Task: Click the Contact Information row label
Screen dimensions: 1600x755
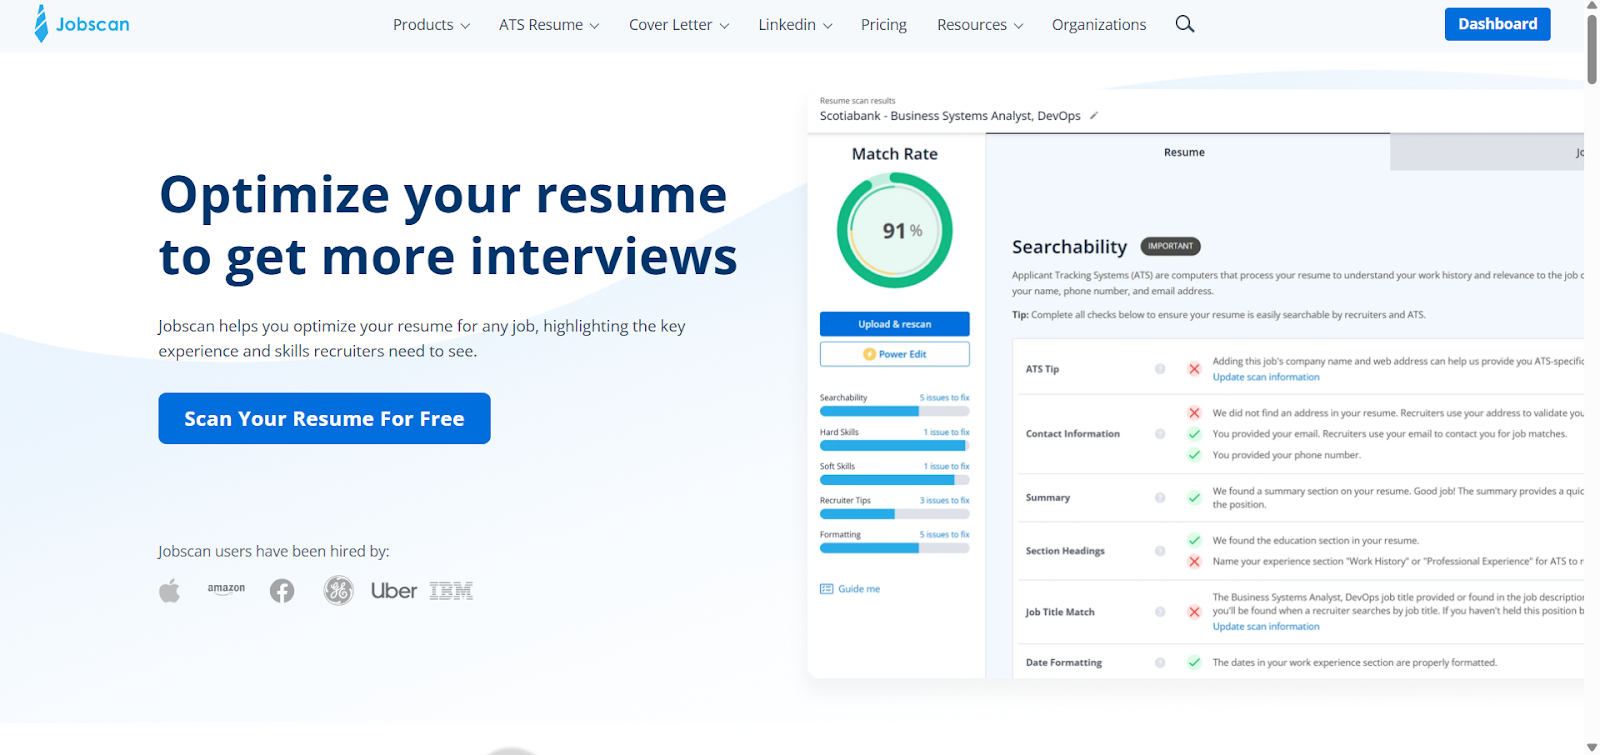Action: (1073, 434)
